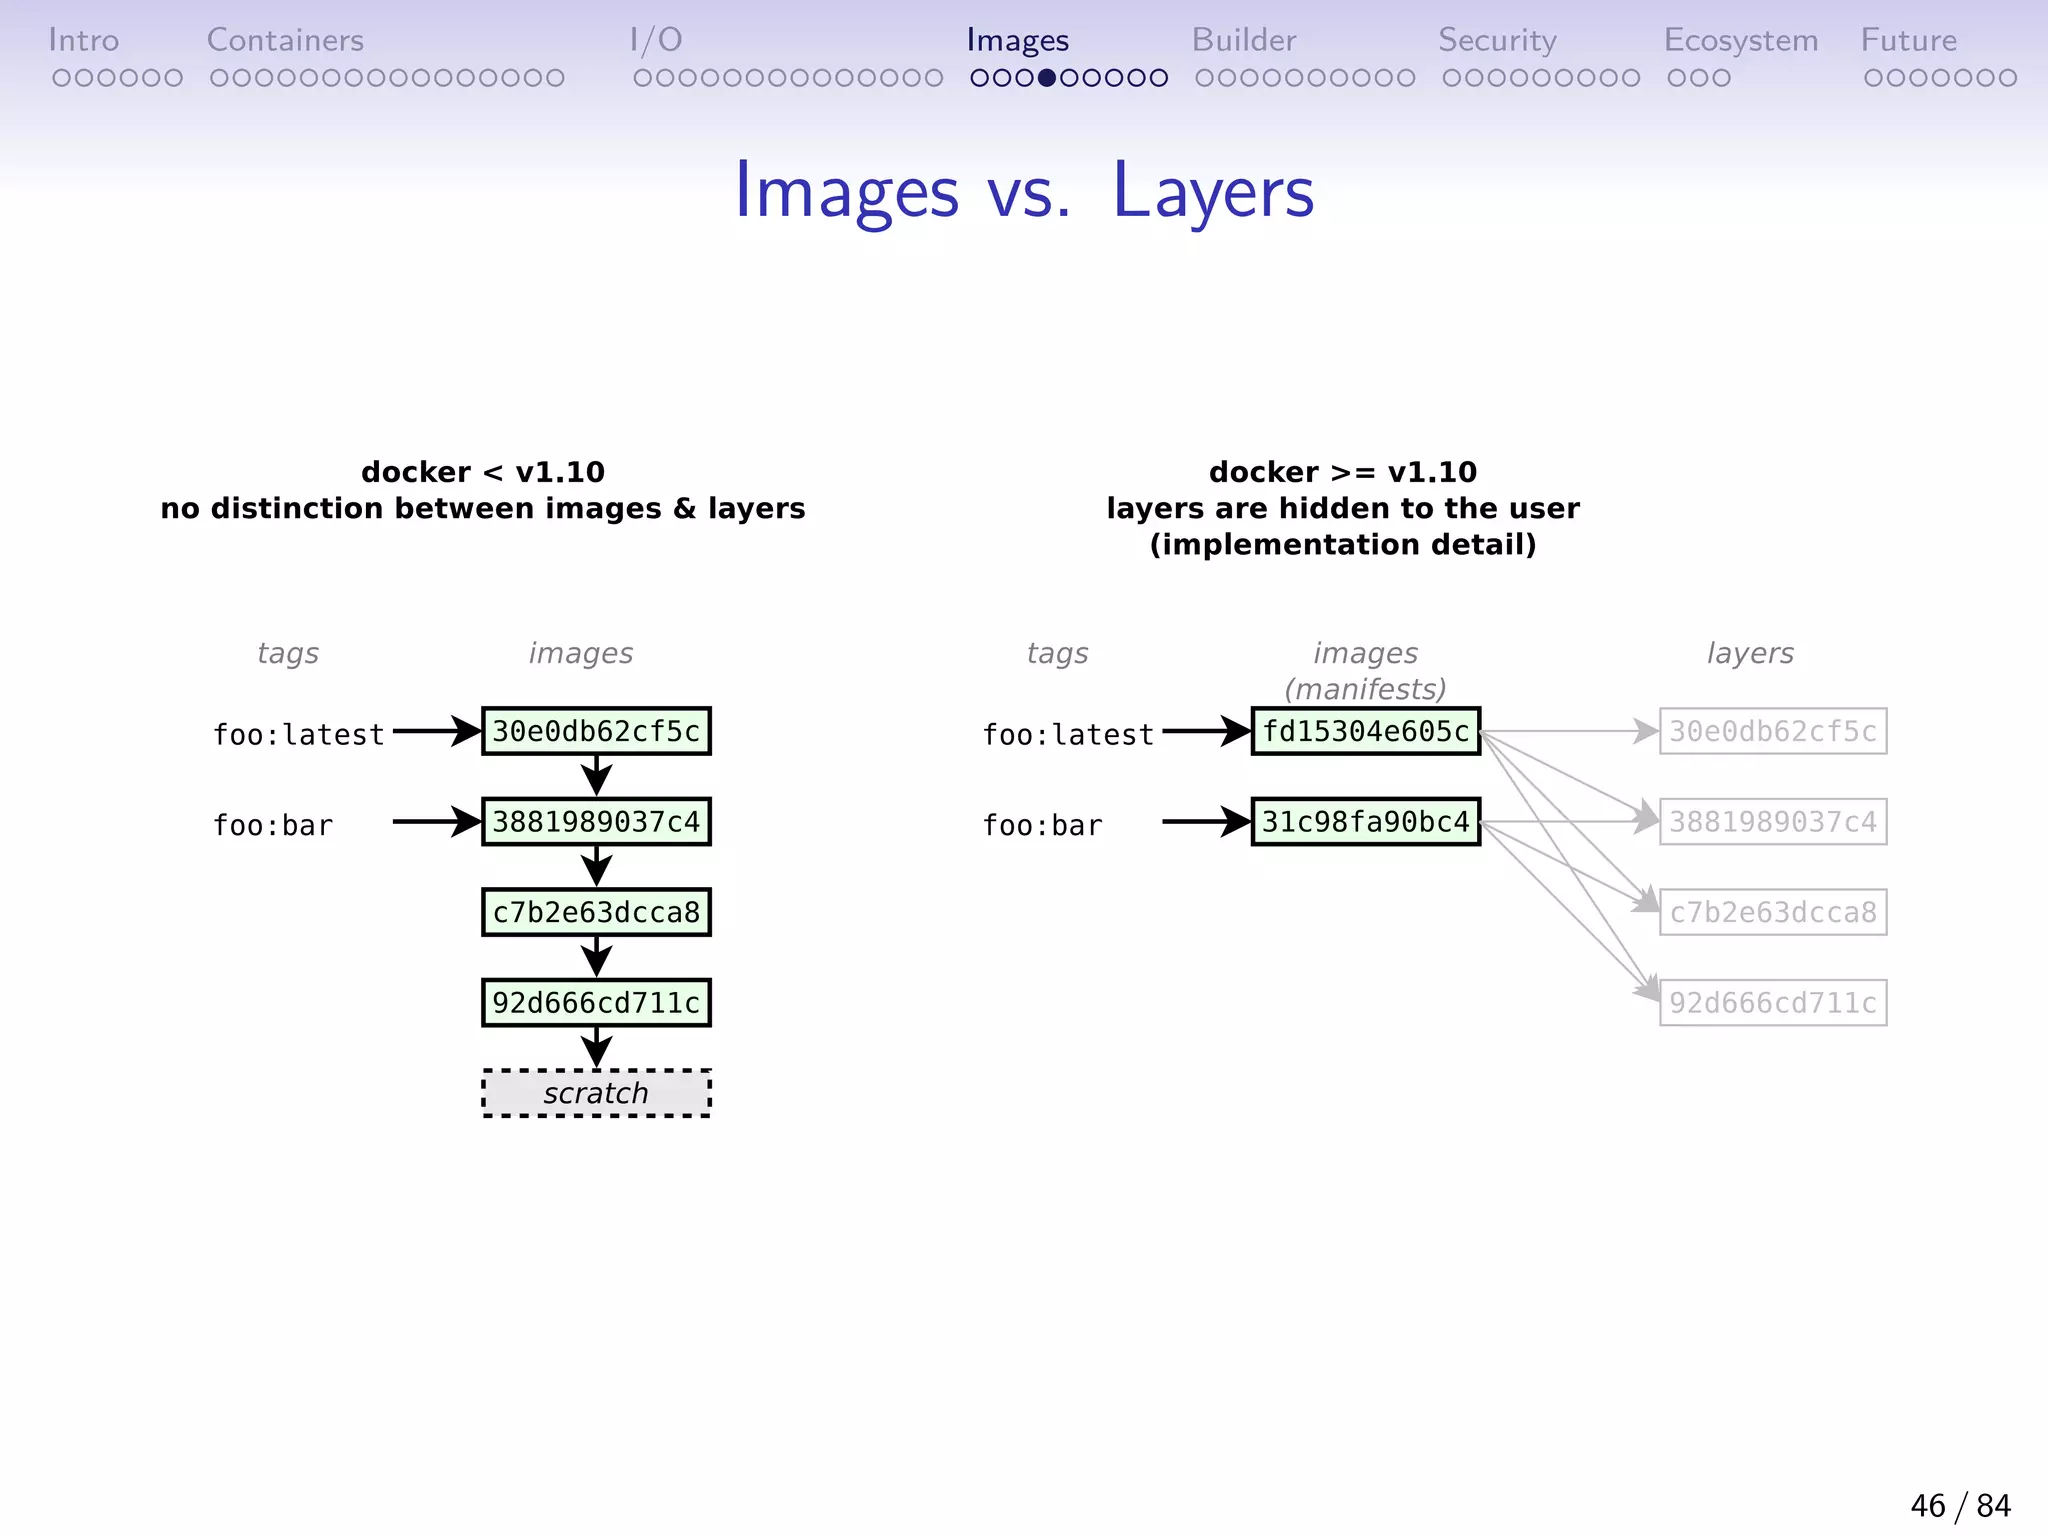Navigate to the Future section

click(x=1908, y=40)
